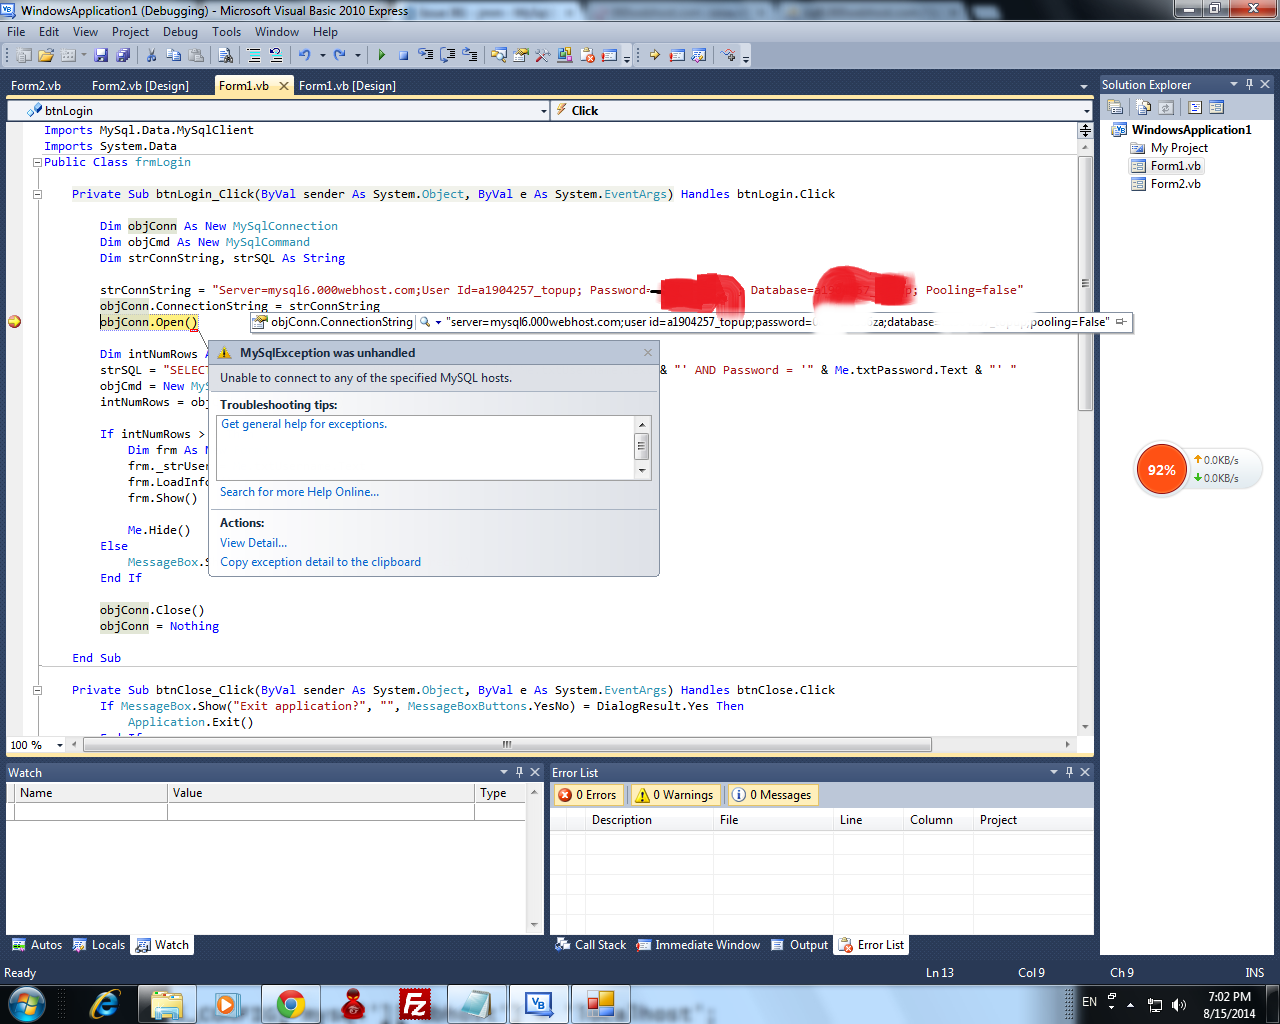The image size is (1280, 1024).
Task: Switch to the Form1.vb [Design] tab
Action: point(347,86)
